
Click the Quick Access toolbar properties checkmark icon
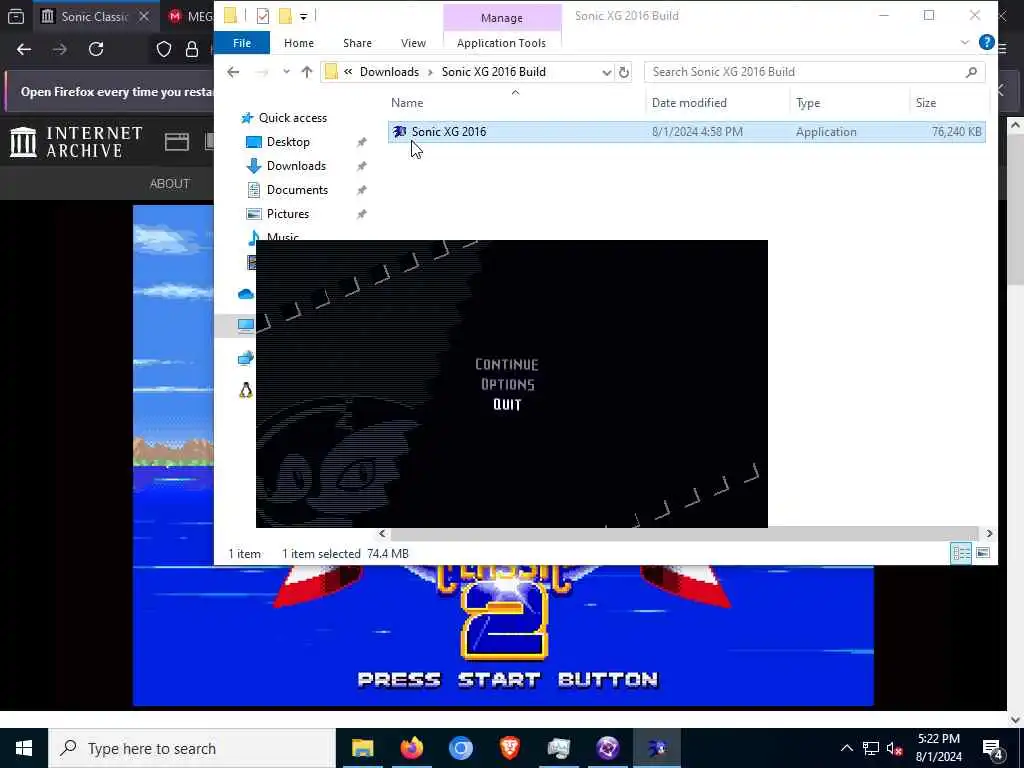point(263,16)
